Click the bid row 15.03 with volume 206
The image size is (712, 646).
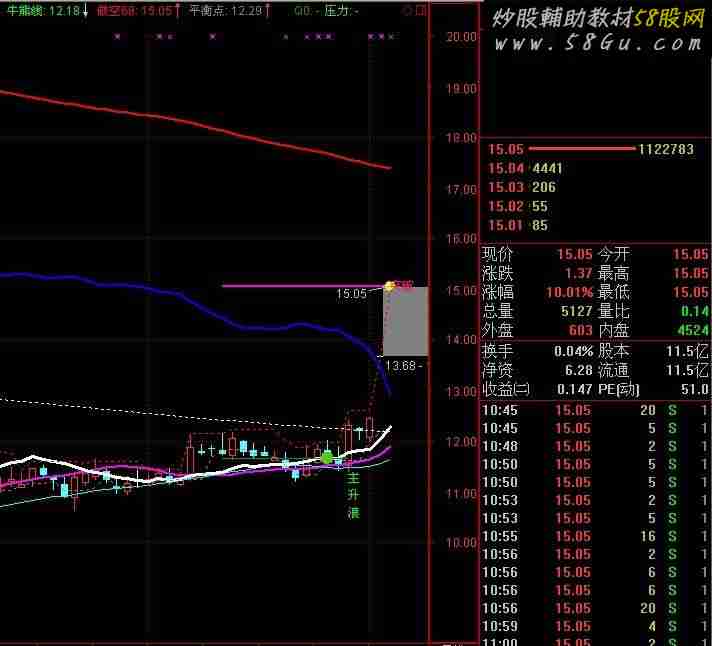pyautogui.click(x=522, y=187)
